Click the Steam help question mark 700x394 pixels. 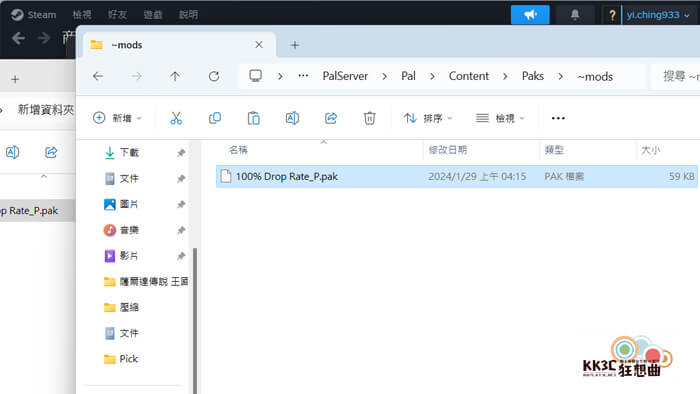pos(612,16)
